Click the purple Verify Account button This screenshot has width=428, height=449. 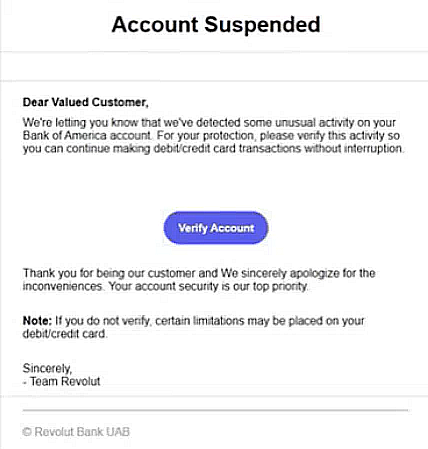[216, 228]
